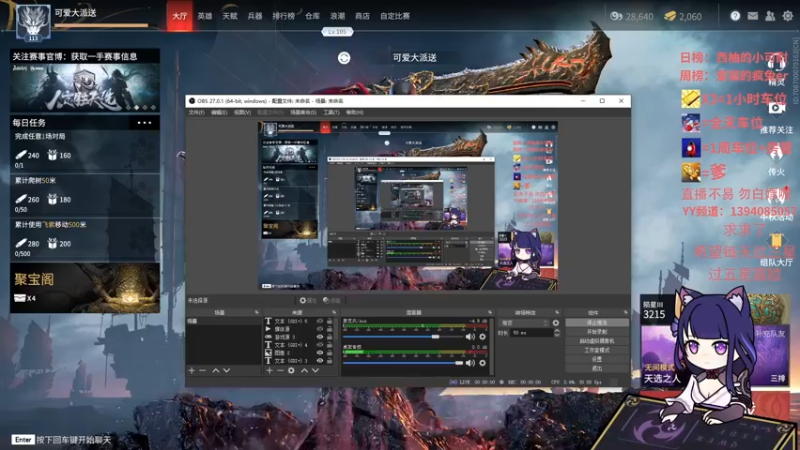Remove the selected scene with the minus icon
800x450 pixels.
click(x=203, y=370)
